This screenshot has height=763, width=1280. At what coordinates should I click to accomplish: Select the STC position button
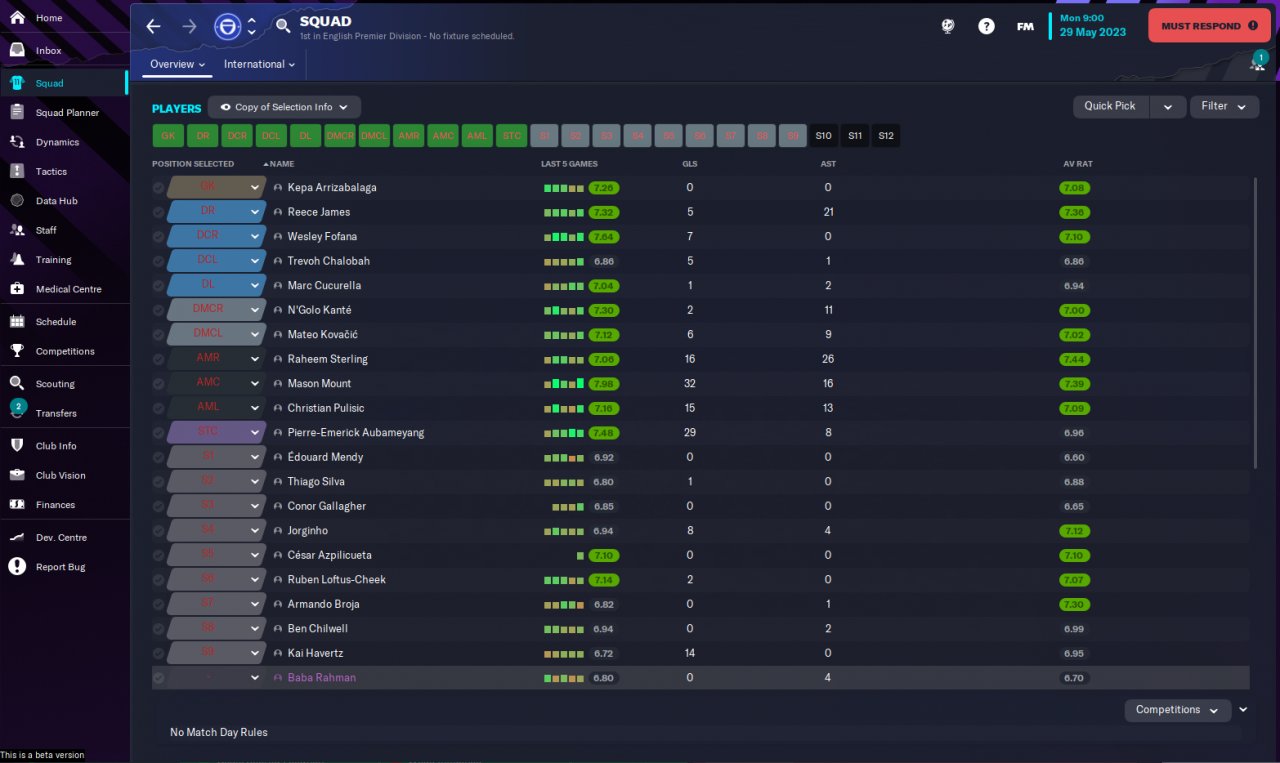(x=512, y=136)
